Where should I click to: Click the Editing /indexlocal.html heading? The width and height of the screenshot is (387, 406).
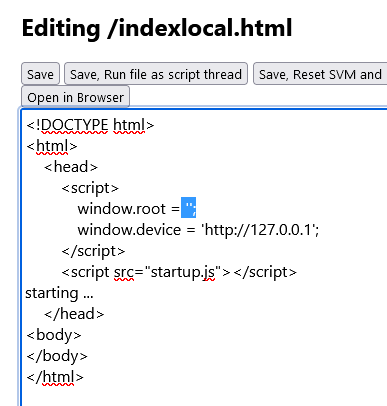[157, 28]
